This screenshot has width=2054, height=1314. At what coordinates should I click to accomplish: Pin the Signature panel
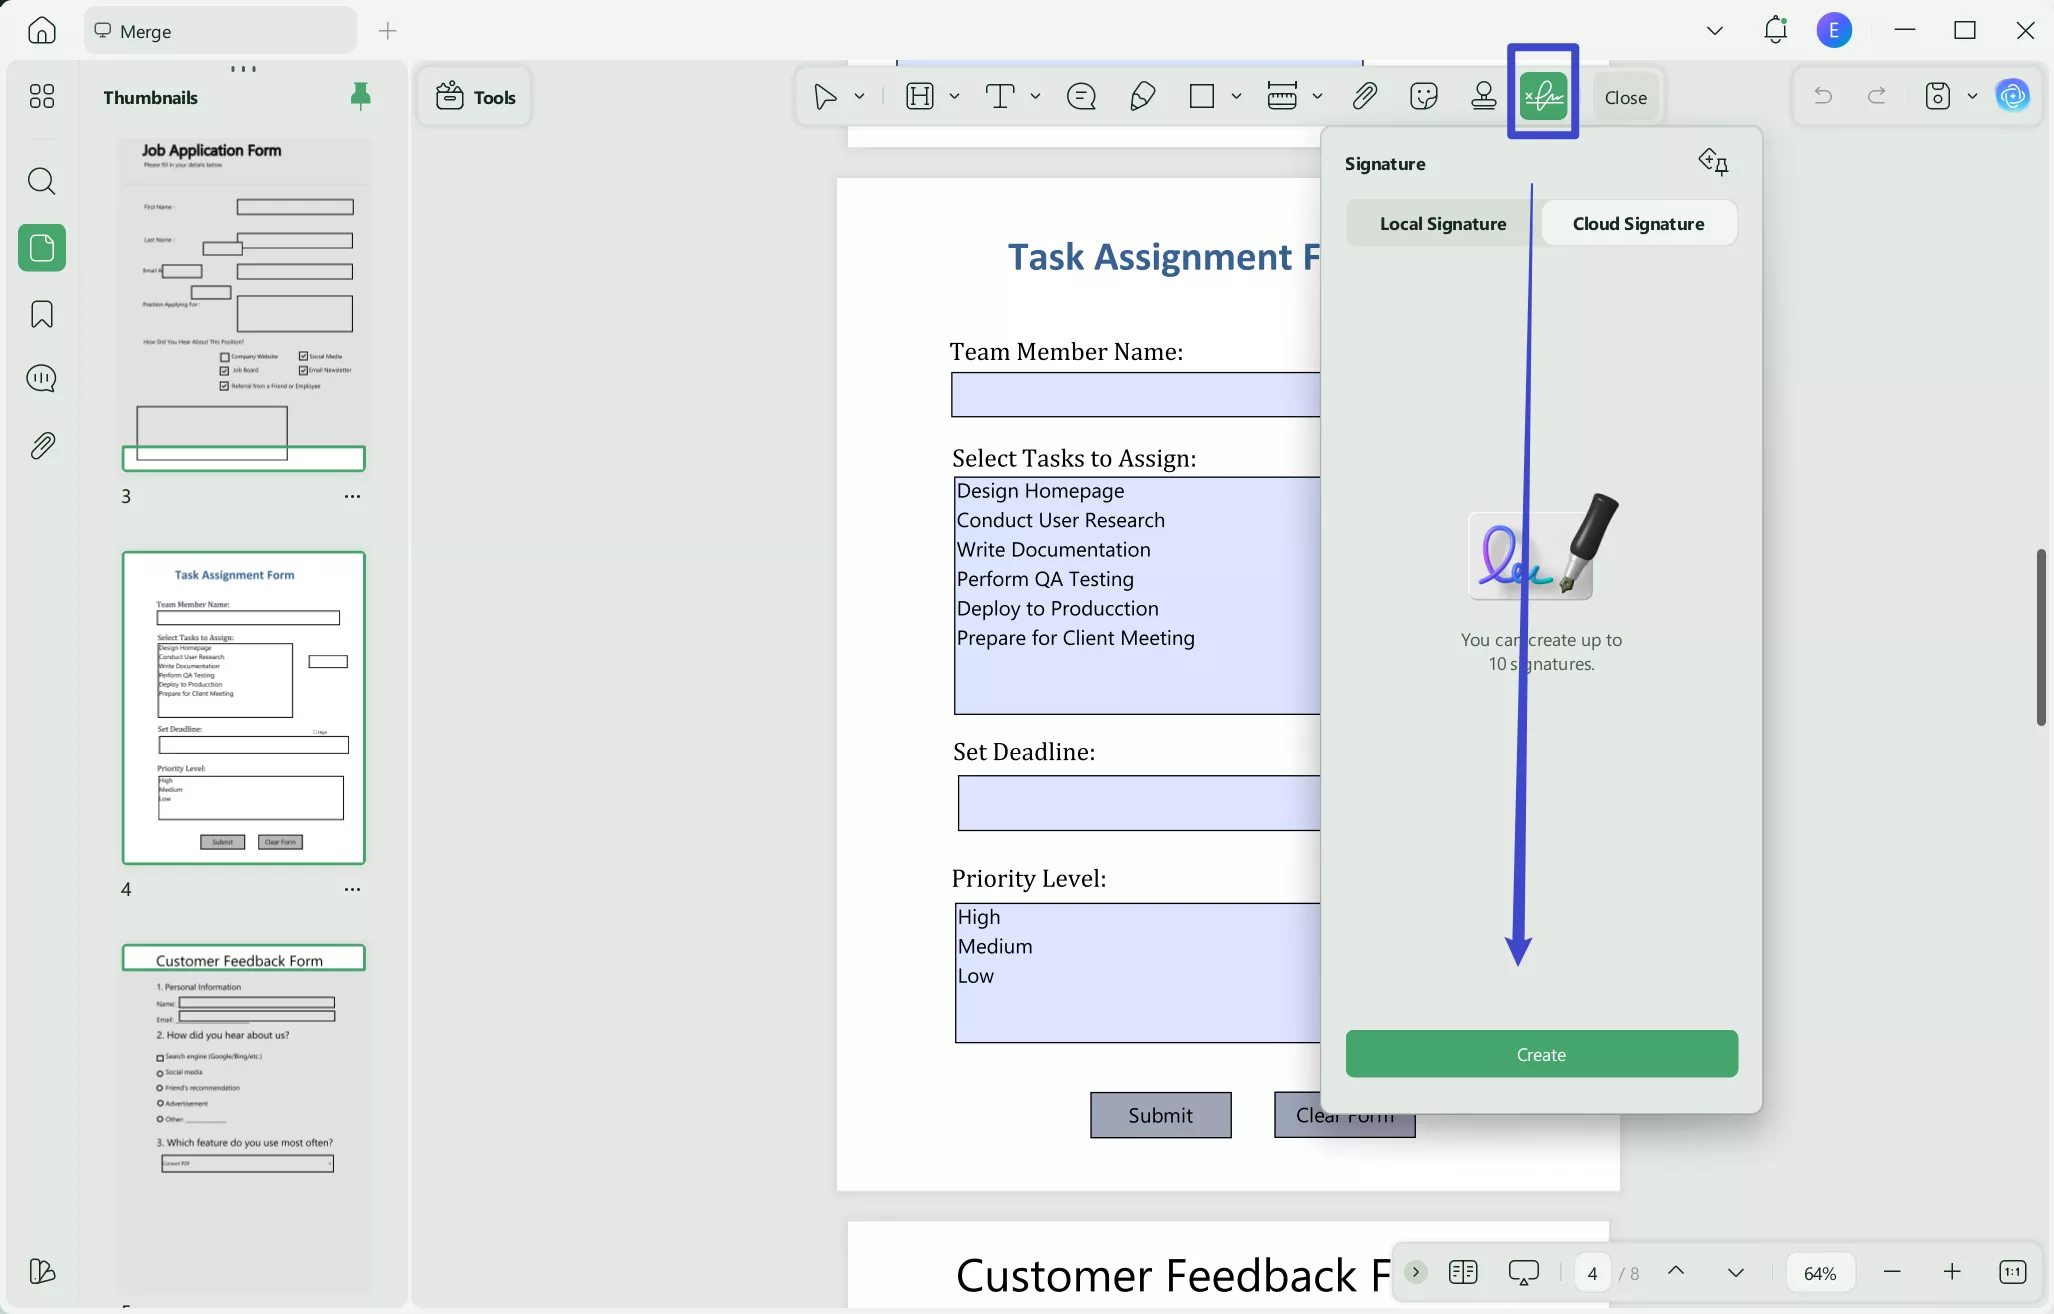pos(1714,161)
